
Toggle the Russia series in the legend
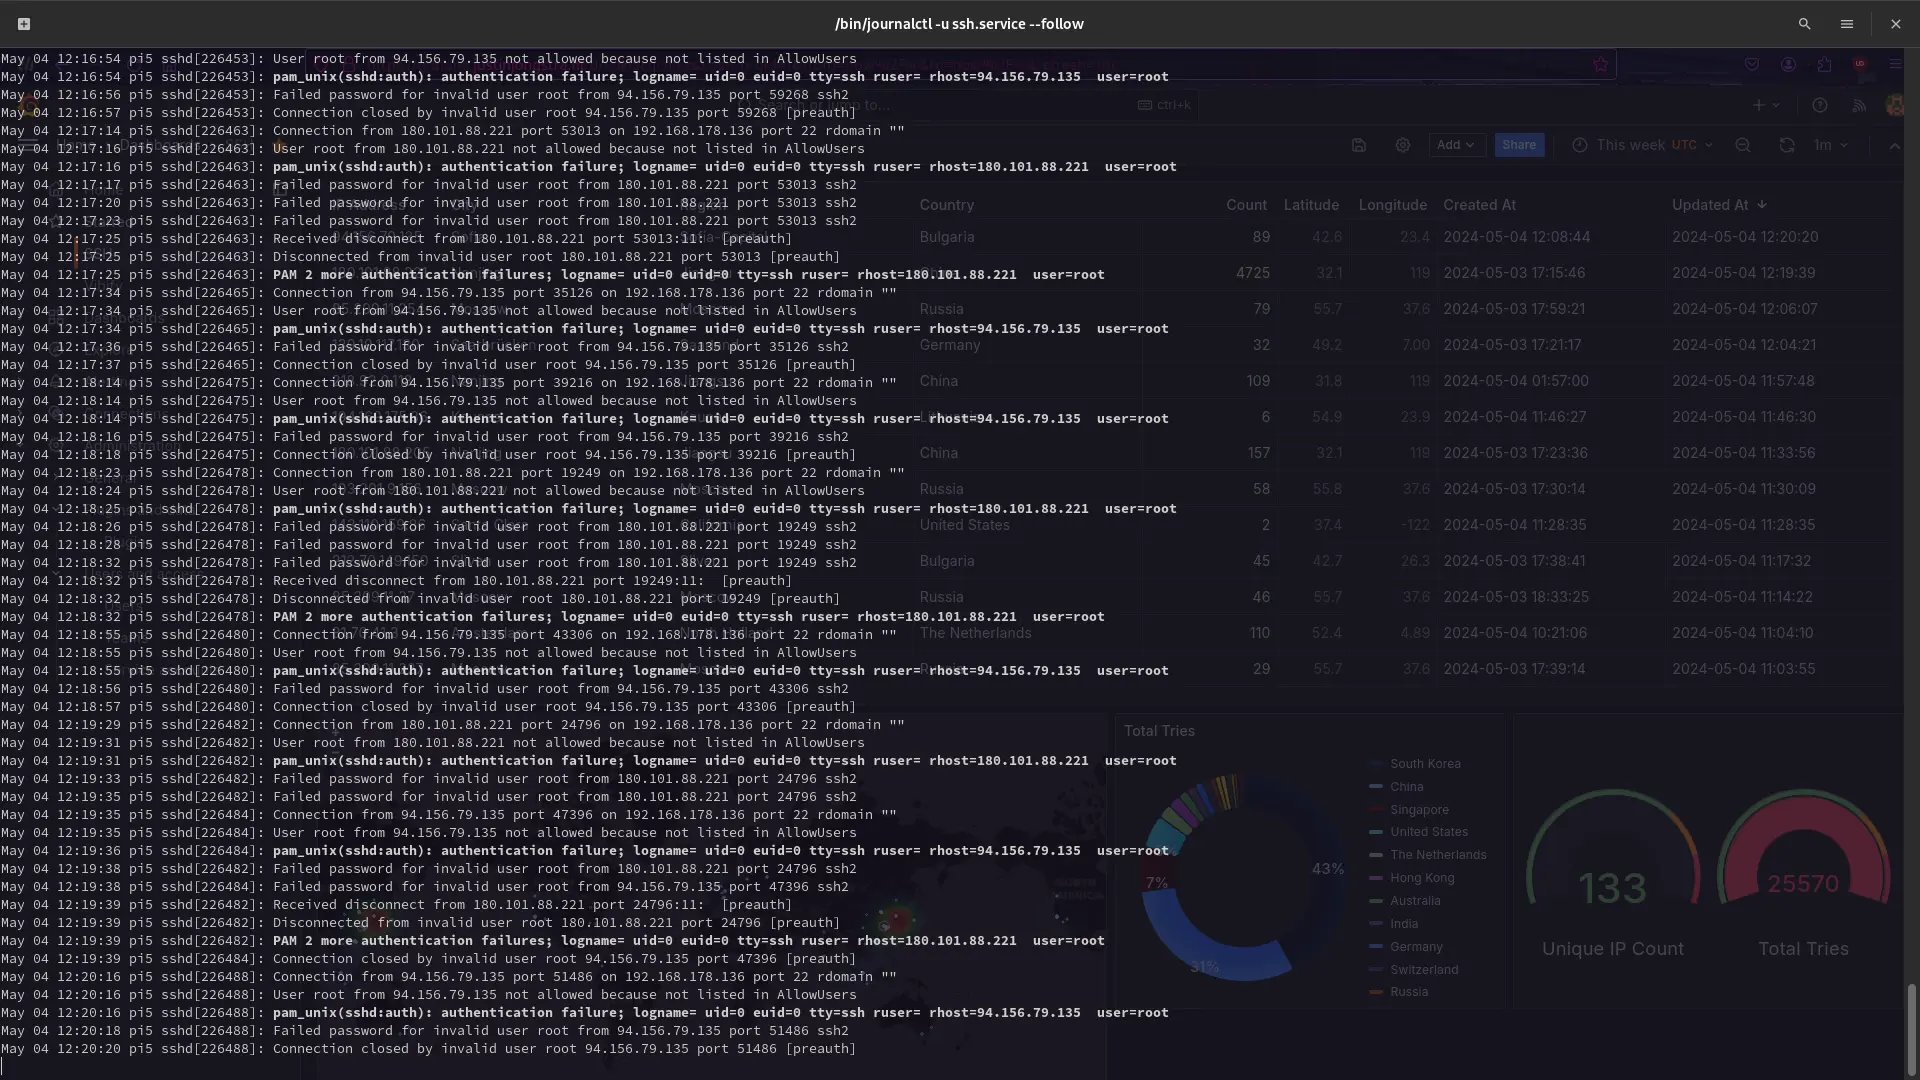[x=1408, y=992]
